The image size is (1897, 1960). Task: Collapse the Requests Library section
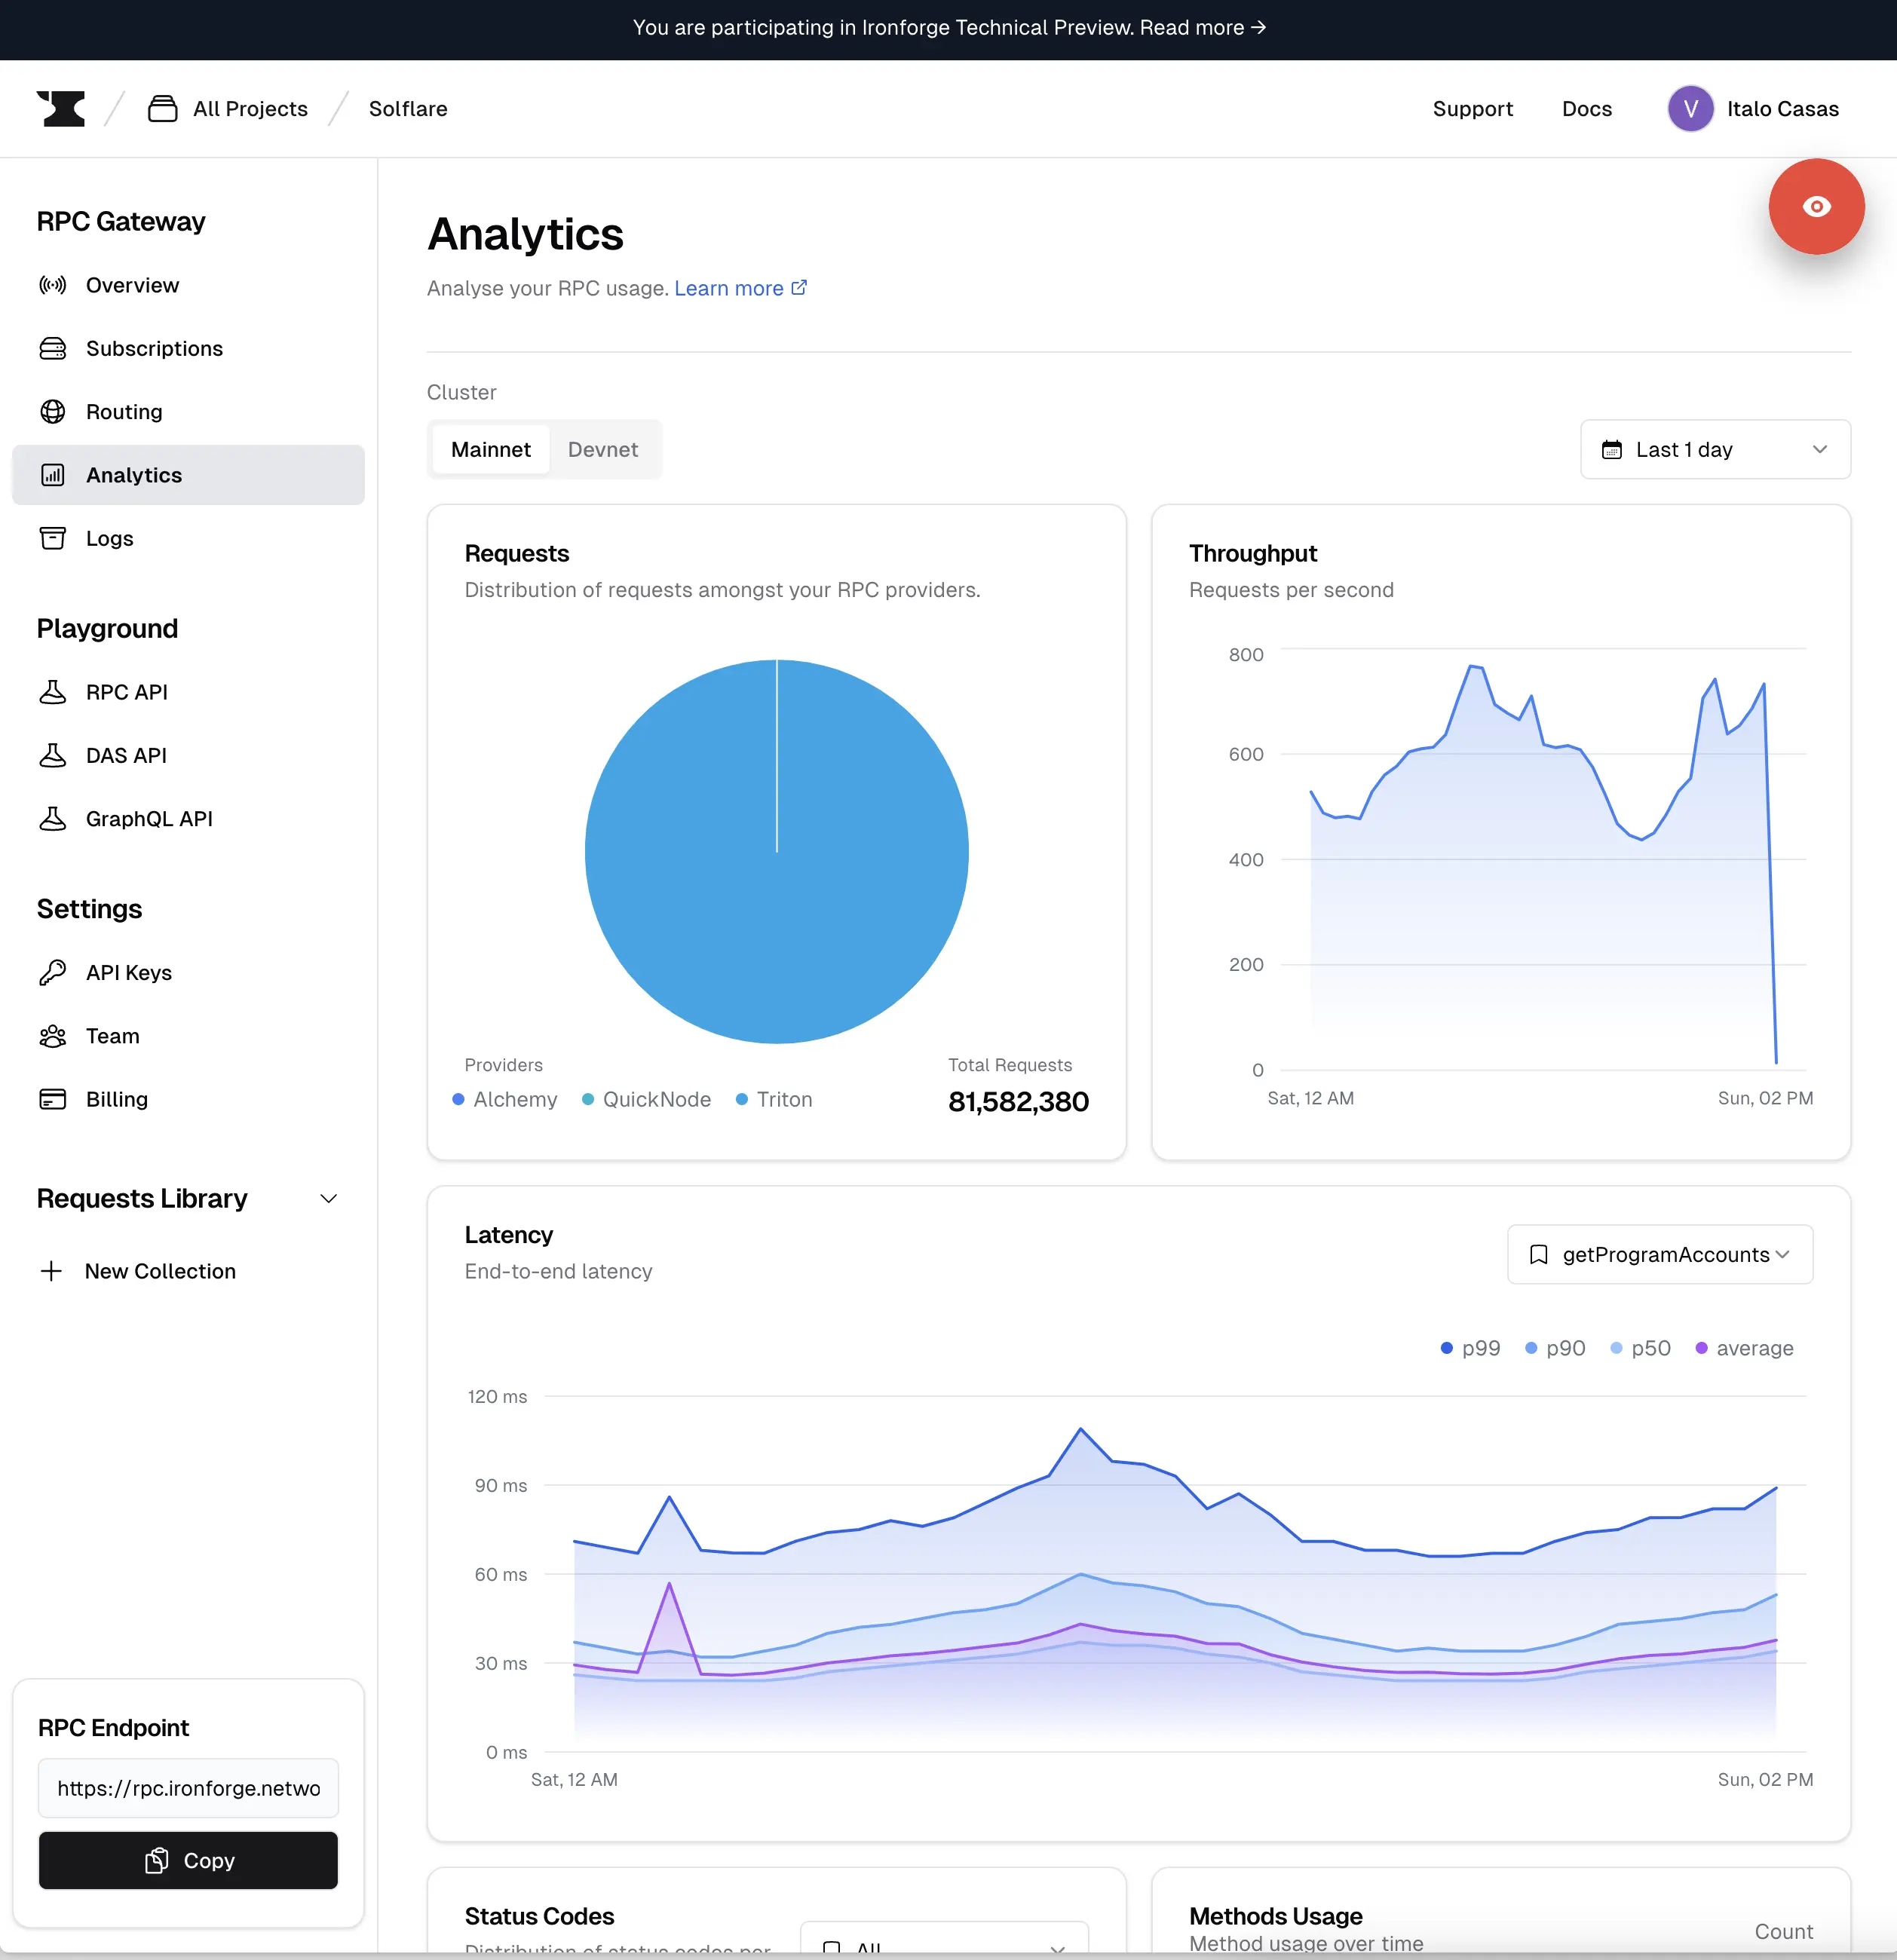[328, 1198]
